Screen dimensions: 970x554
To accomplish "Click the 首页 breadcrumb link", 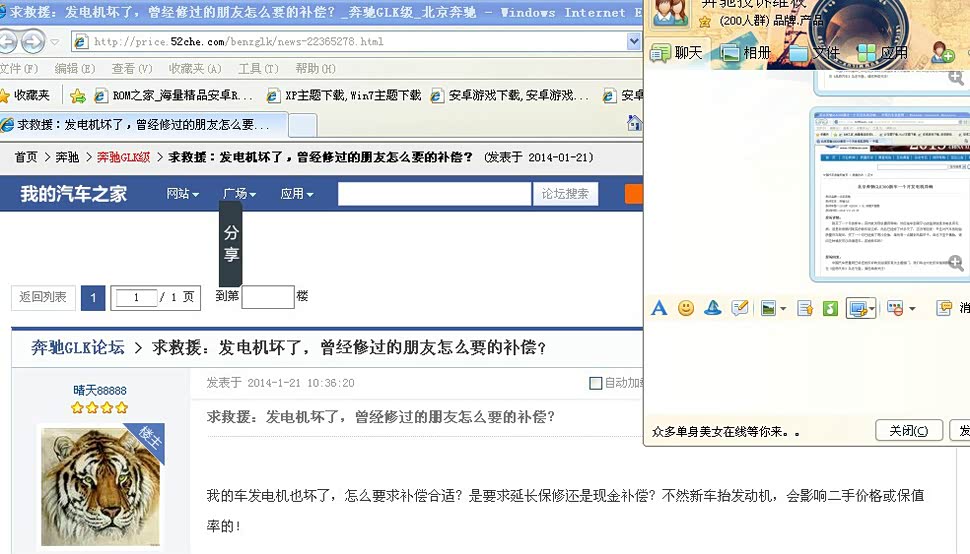I will (x=26, y=157).
